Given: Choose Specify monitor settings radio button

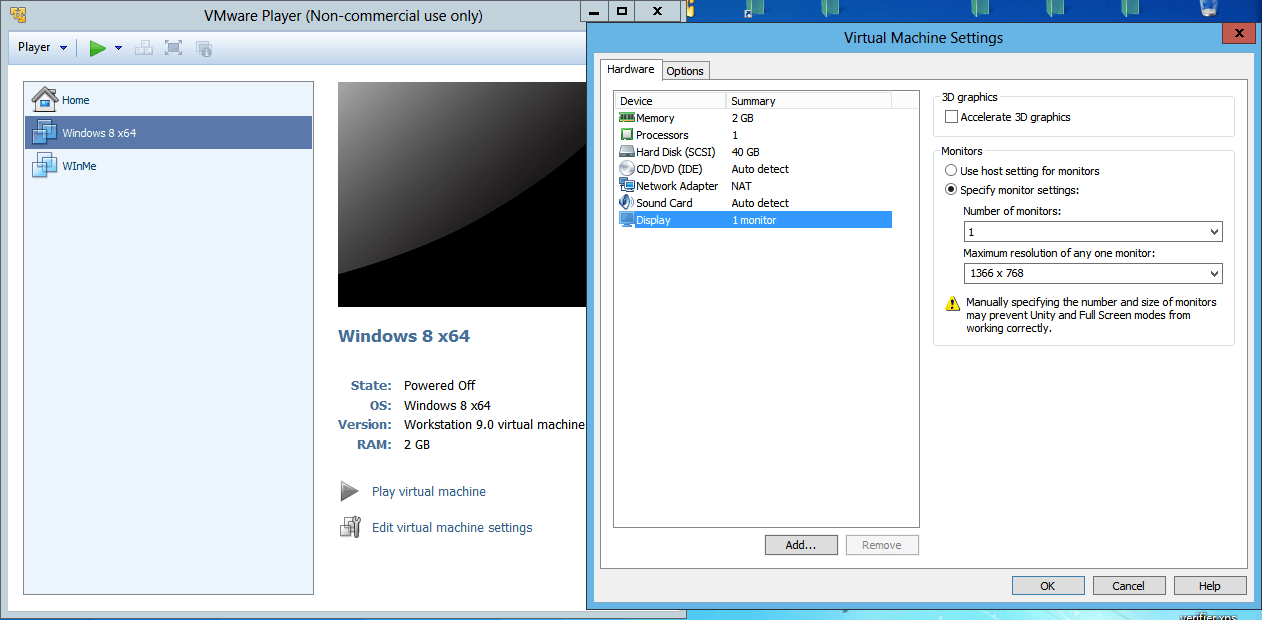Looking at the screenshot, I should coord(951,190).
